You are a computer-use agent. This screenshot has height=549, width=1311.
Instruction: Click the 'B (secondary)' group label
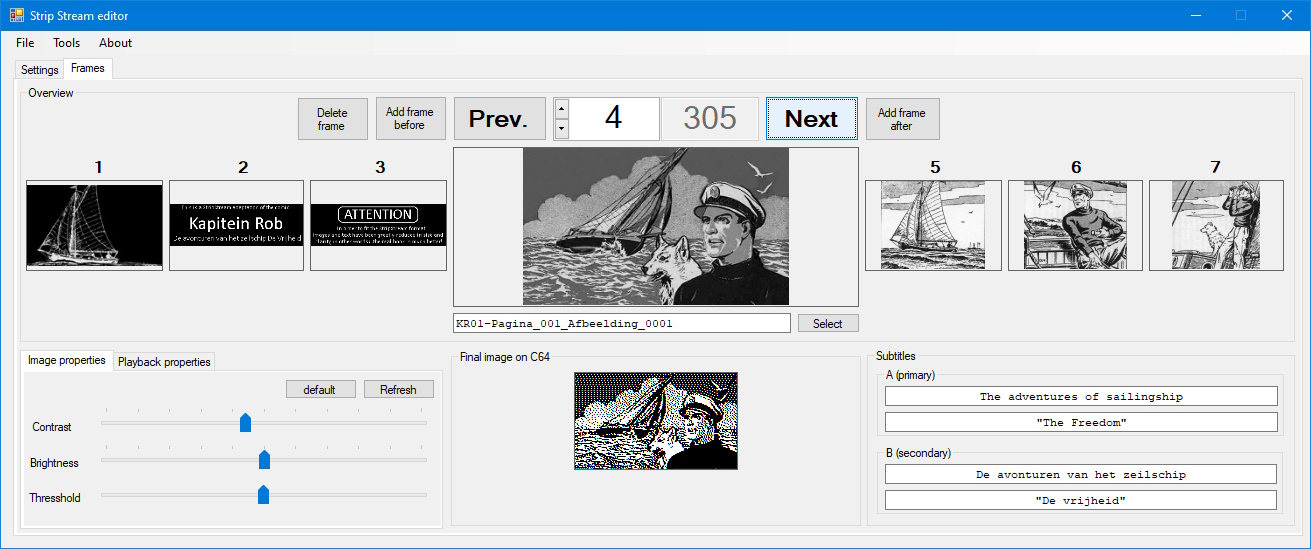pyautogui.click(x=919, y=453)
